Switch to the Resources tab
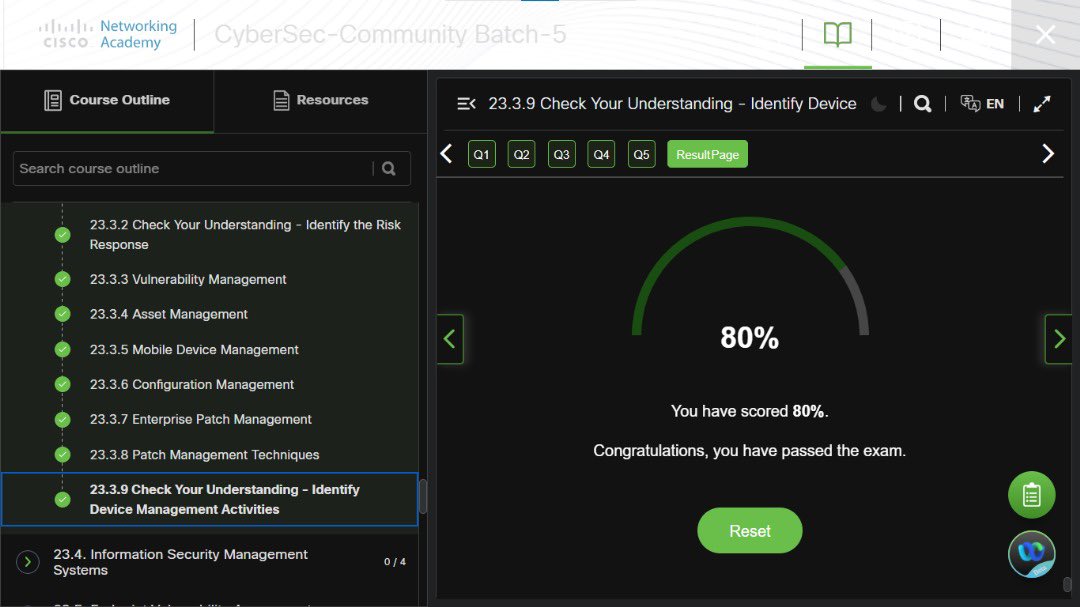The height and width of the screenshot is (607, 1080). 320,101
